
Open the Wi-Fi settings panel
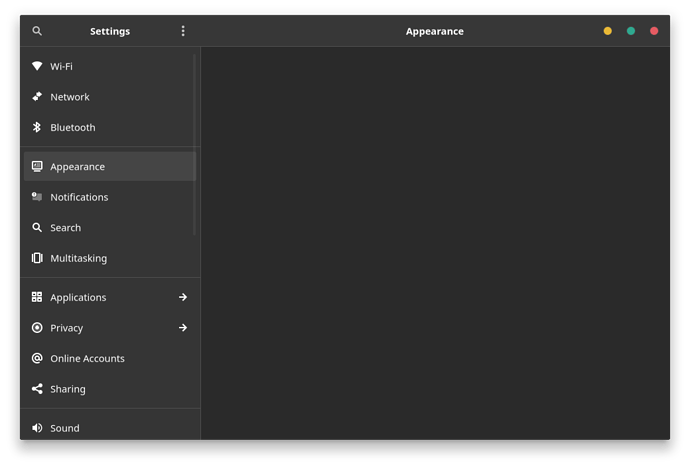pos(109,66)
